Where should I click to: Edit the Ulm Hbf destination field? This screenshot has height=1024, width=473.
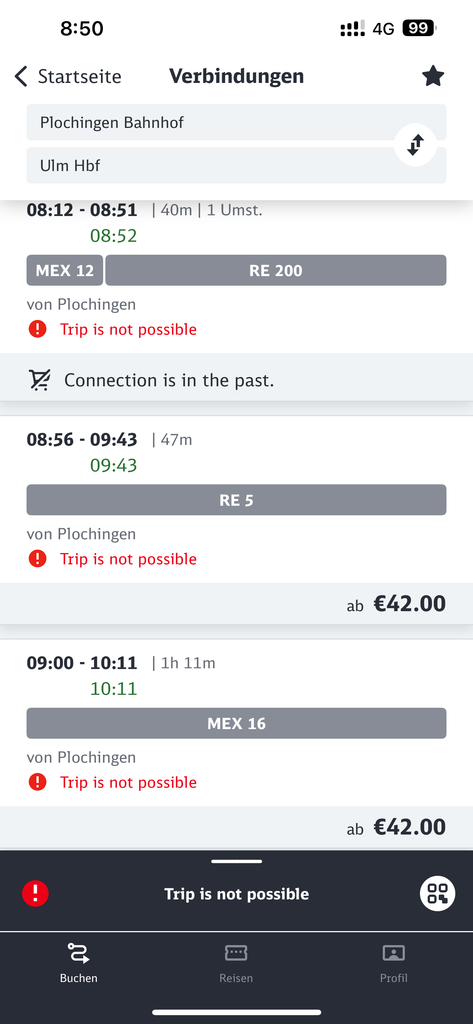pos(236,165)
